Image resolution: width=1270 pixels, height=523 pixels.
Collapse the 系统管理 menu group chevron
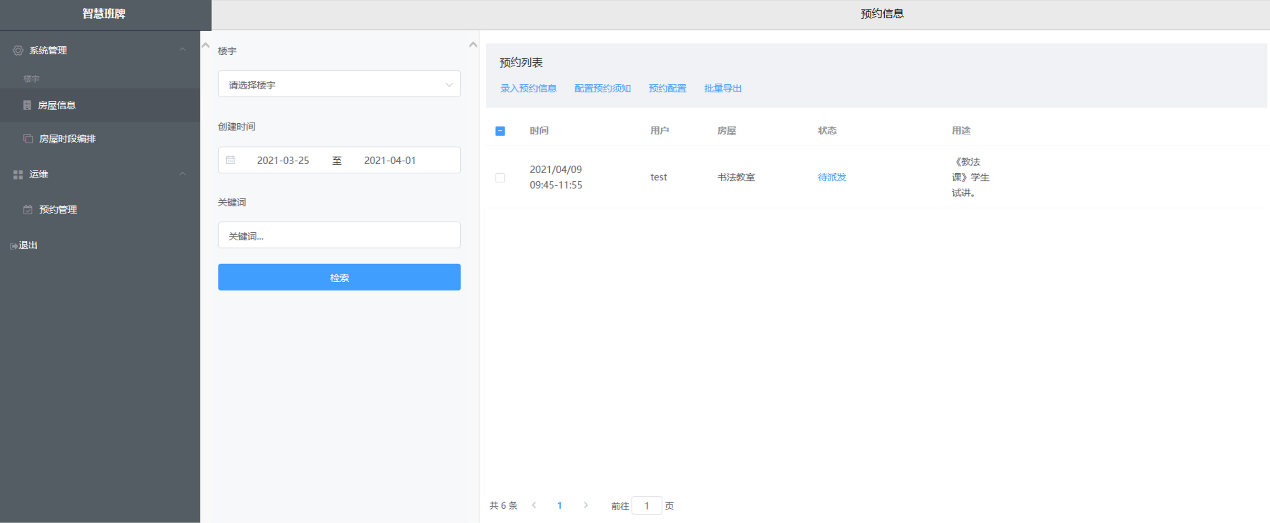tap(182, 50)
